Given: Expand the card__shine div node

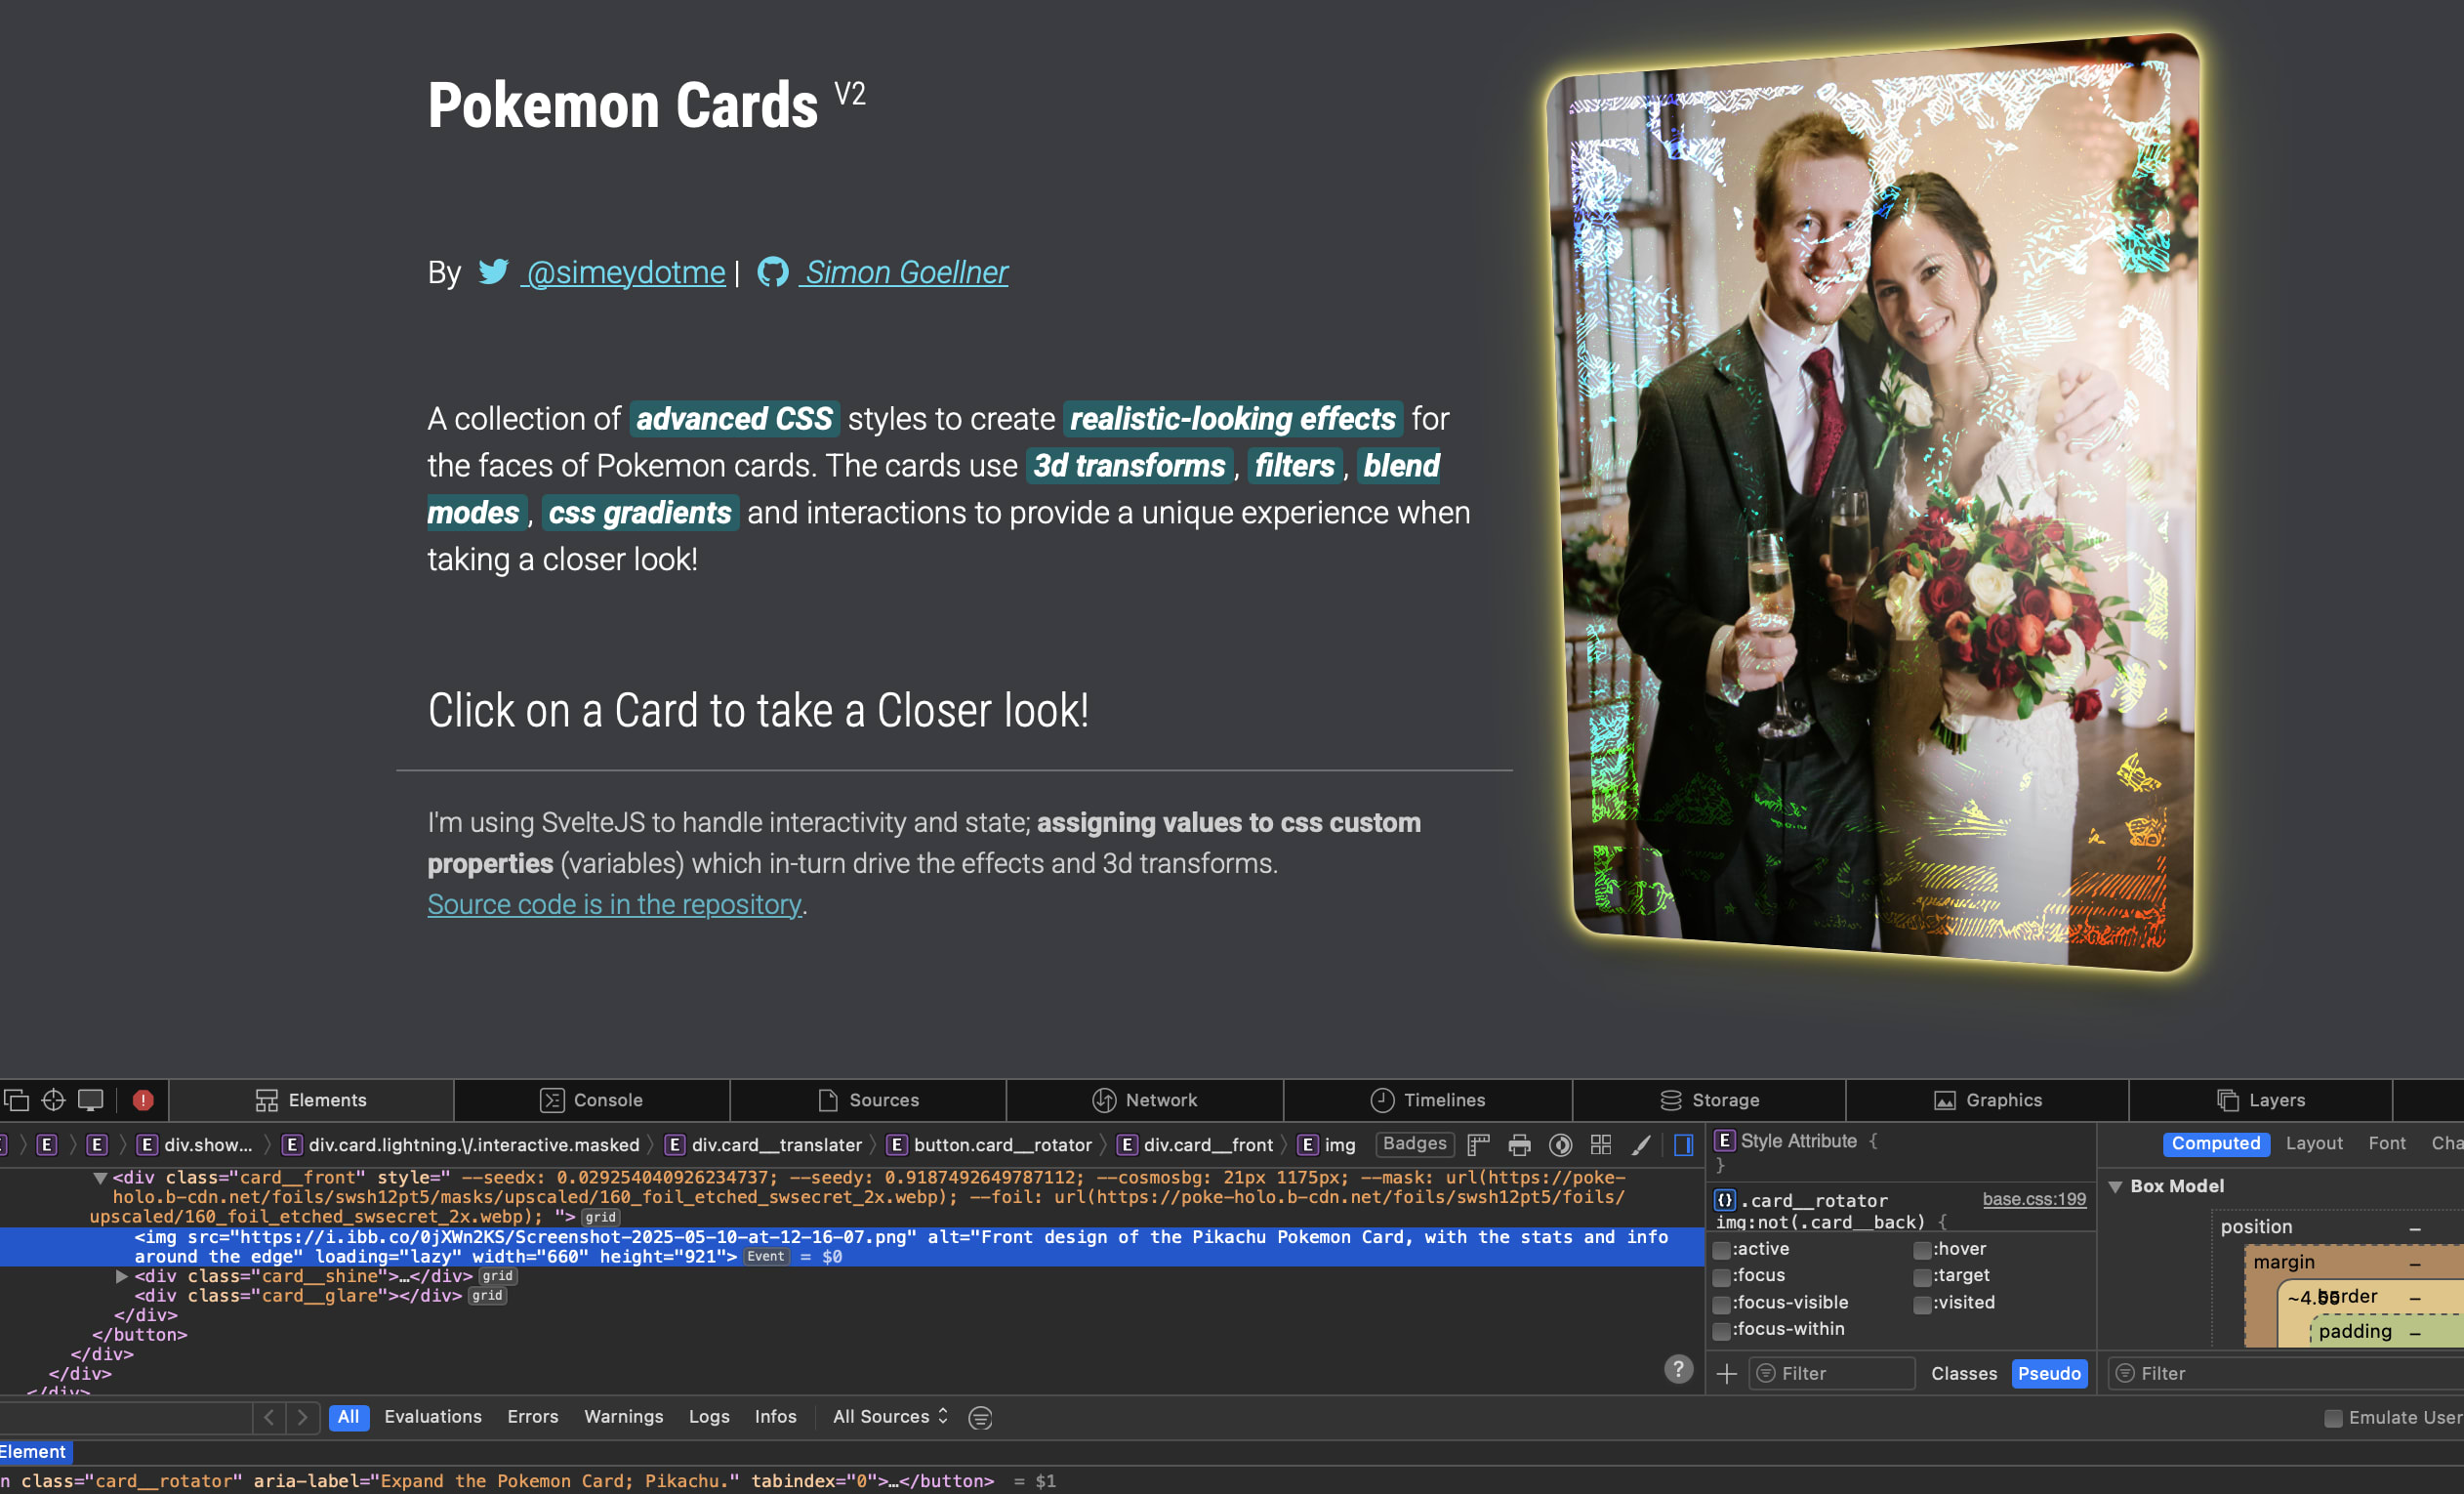Looking at the screenshot, I should pos(121,1276).
